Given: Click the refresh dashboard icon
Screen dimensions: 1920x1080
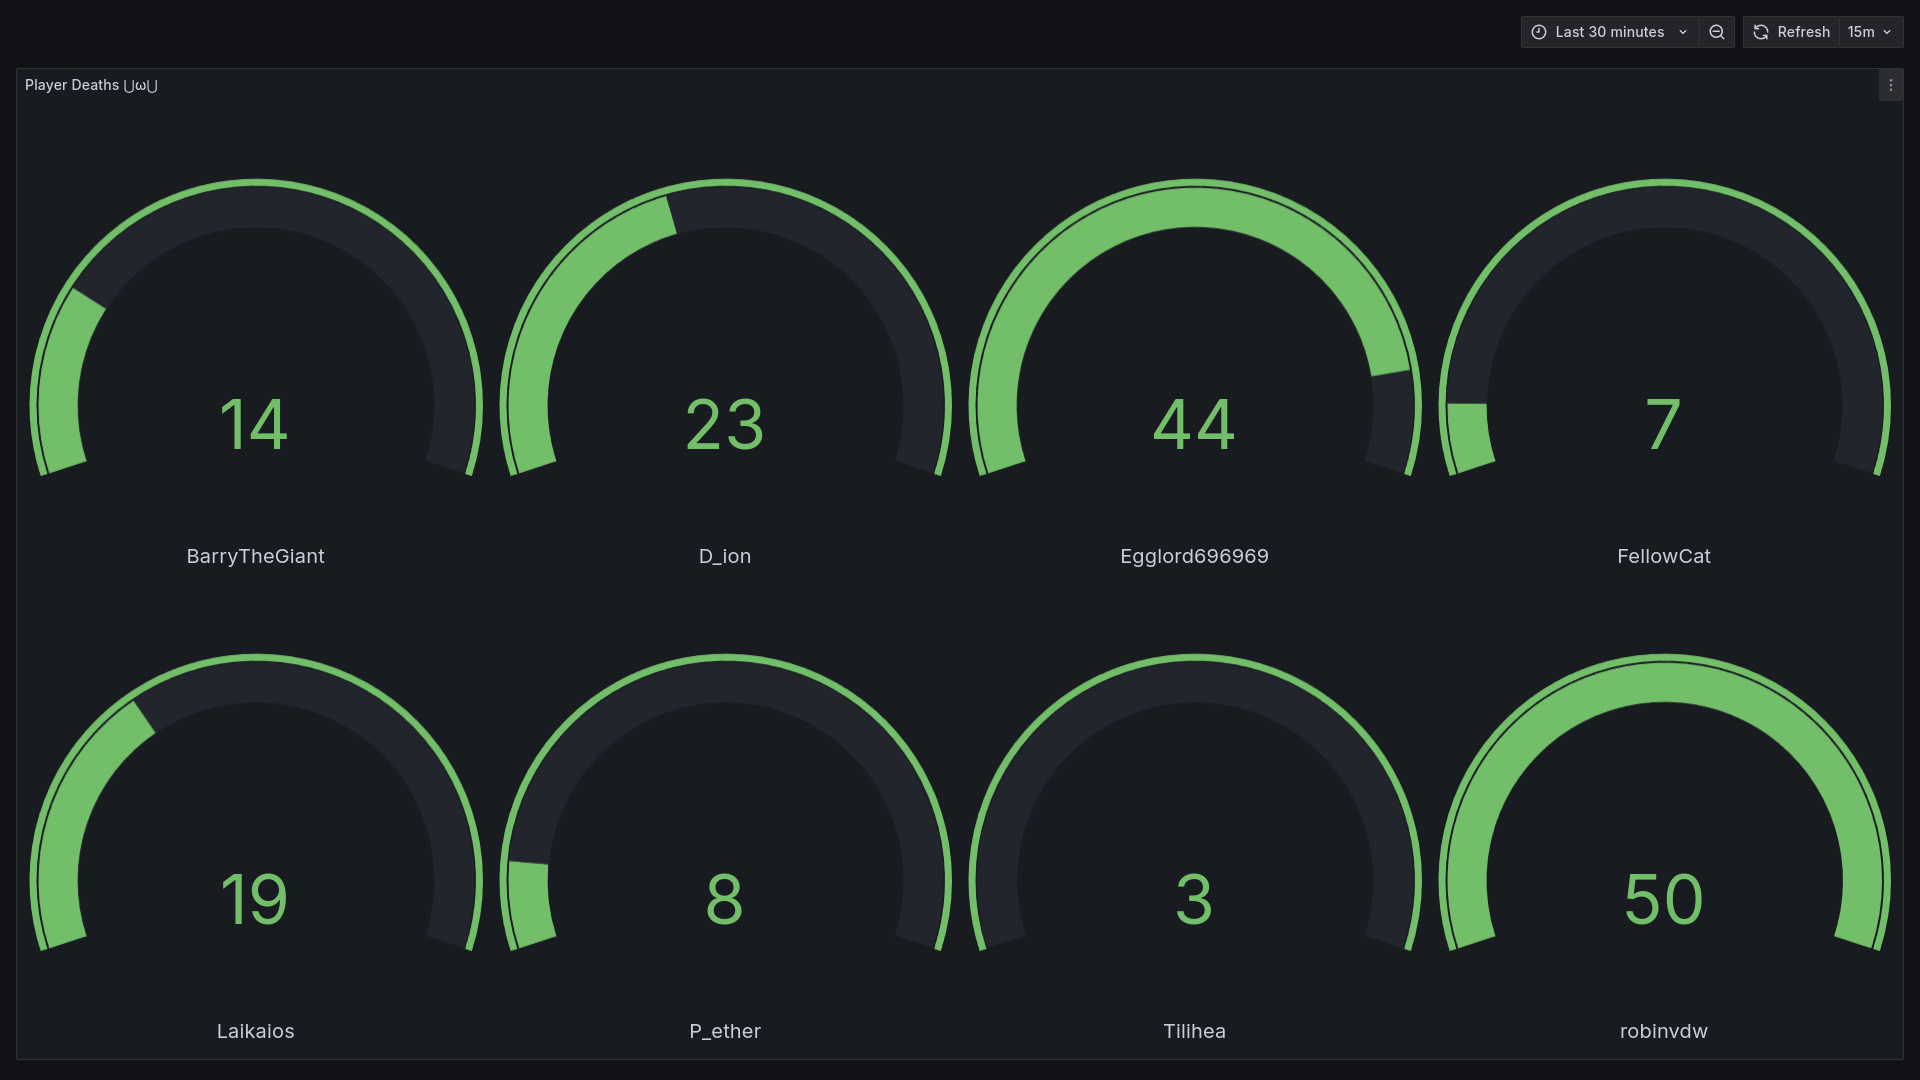Looking at the screenshot, I should tap(1761, 32).
